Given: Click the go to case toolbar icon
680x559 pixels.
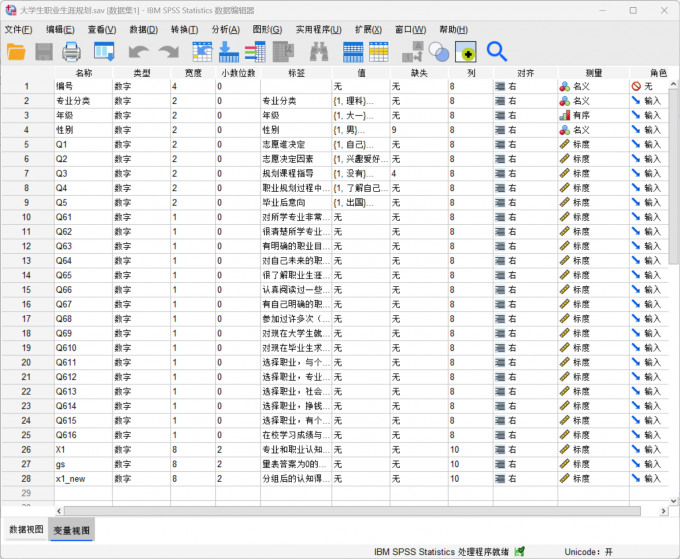Looking at the screenshot, I should 202,51.
